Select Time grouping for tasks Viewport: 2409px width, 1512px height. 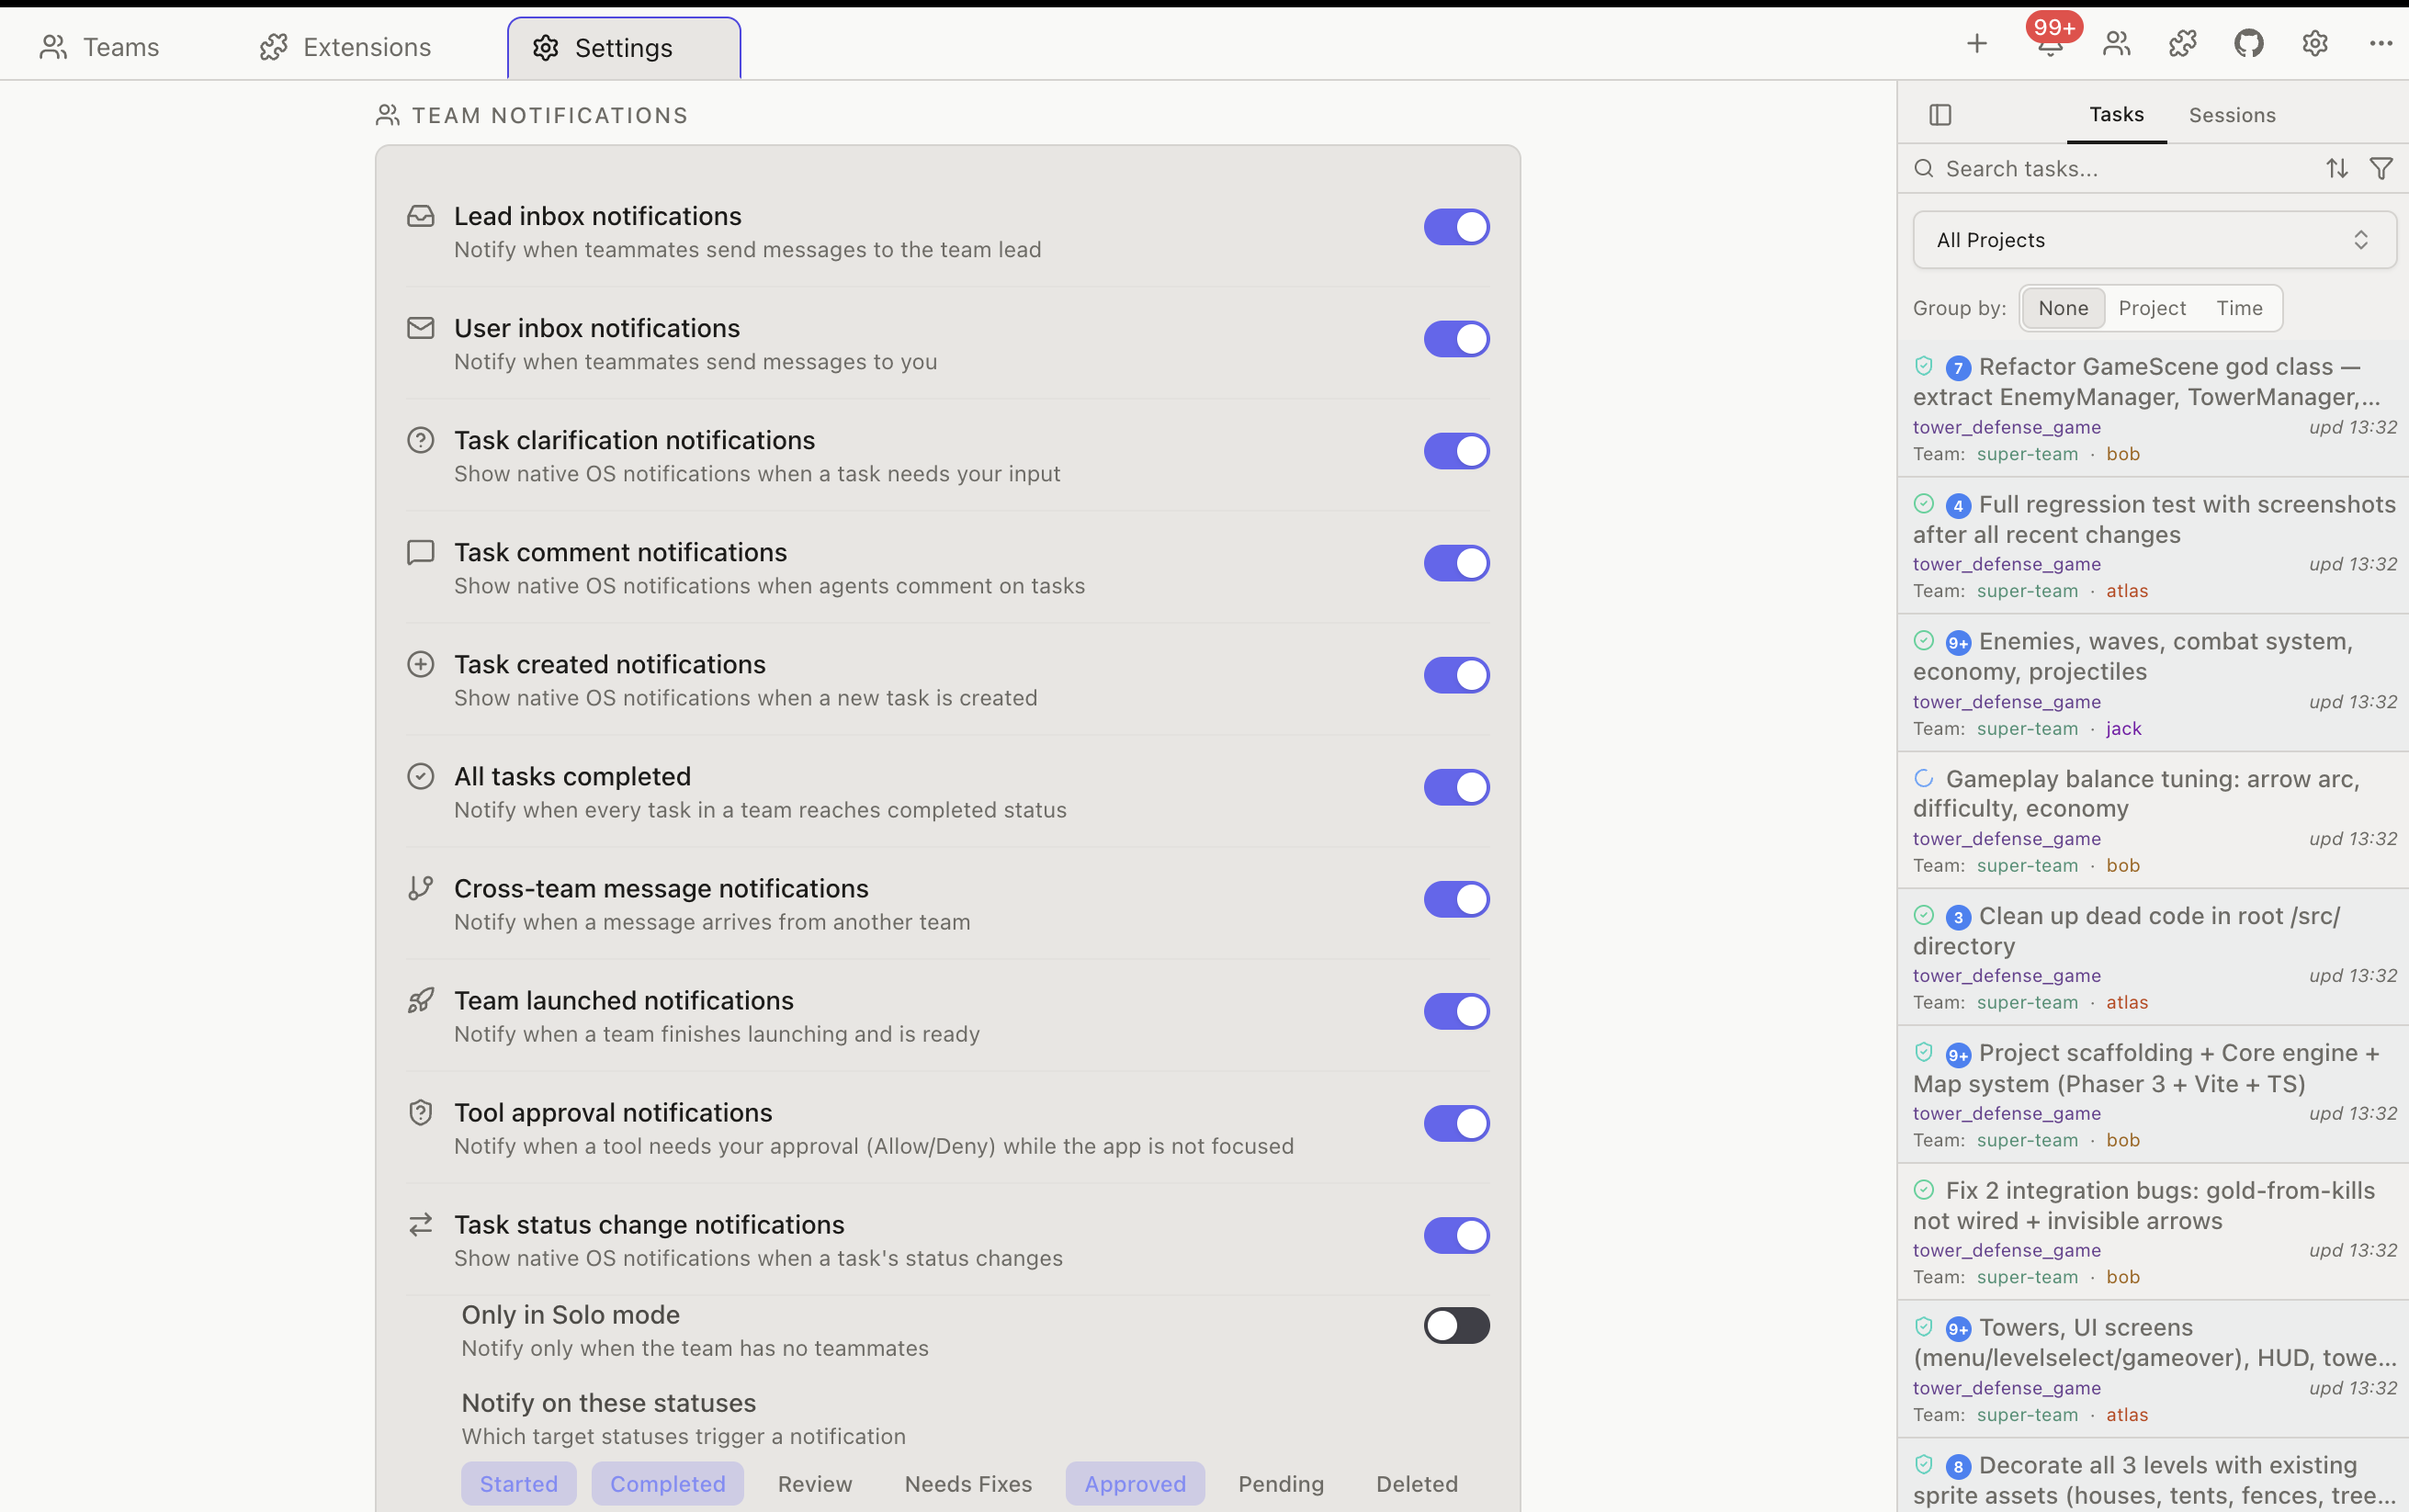click(2240, 308)
